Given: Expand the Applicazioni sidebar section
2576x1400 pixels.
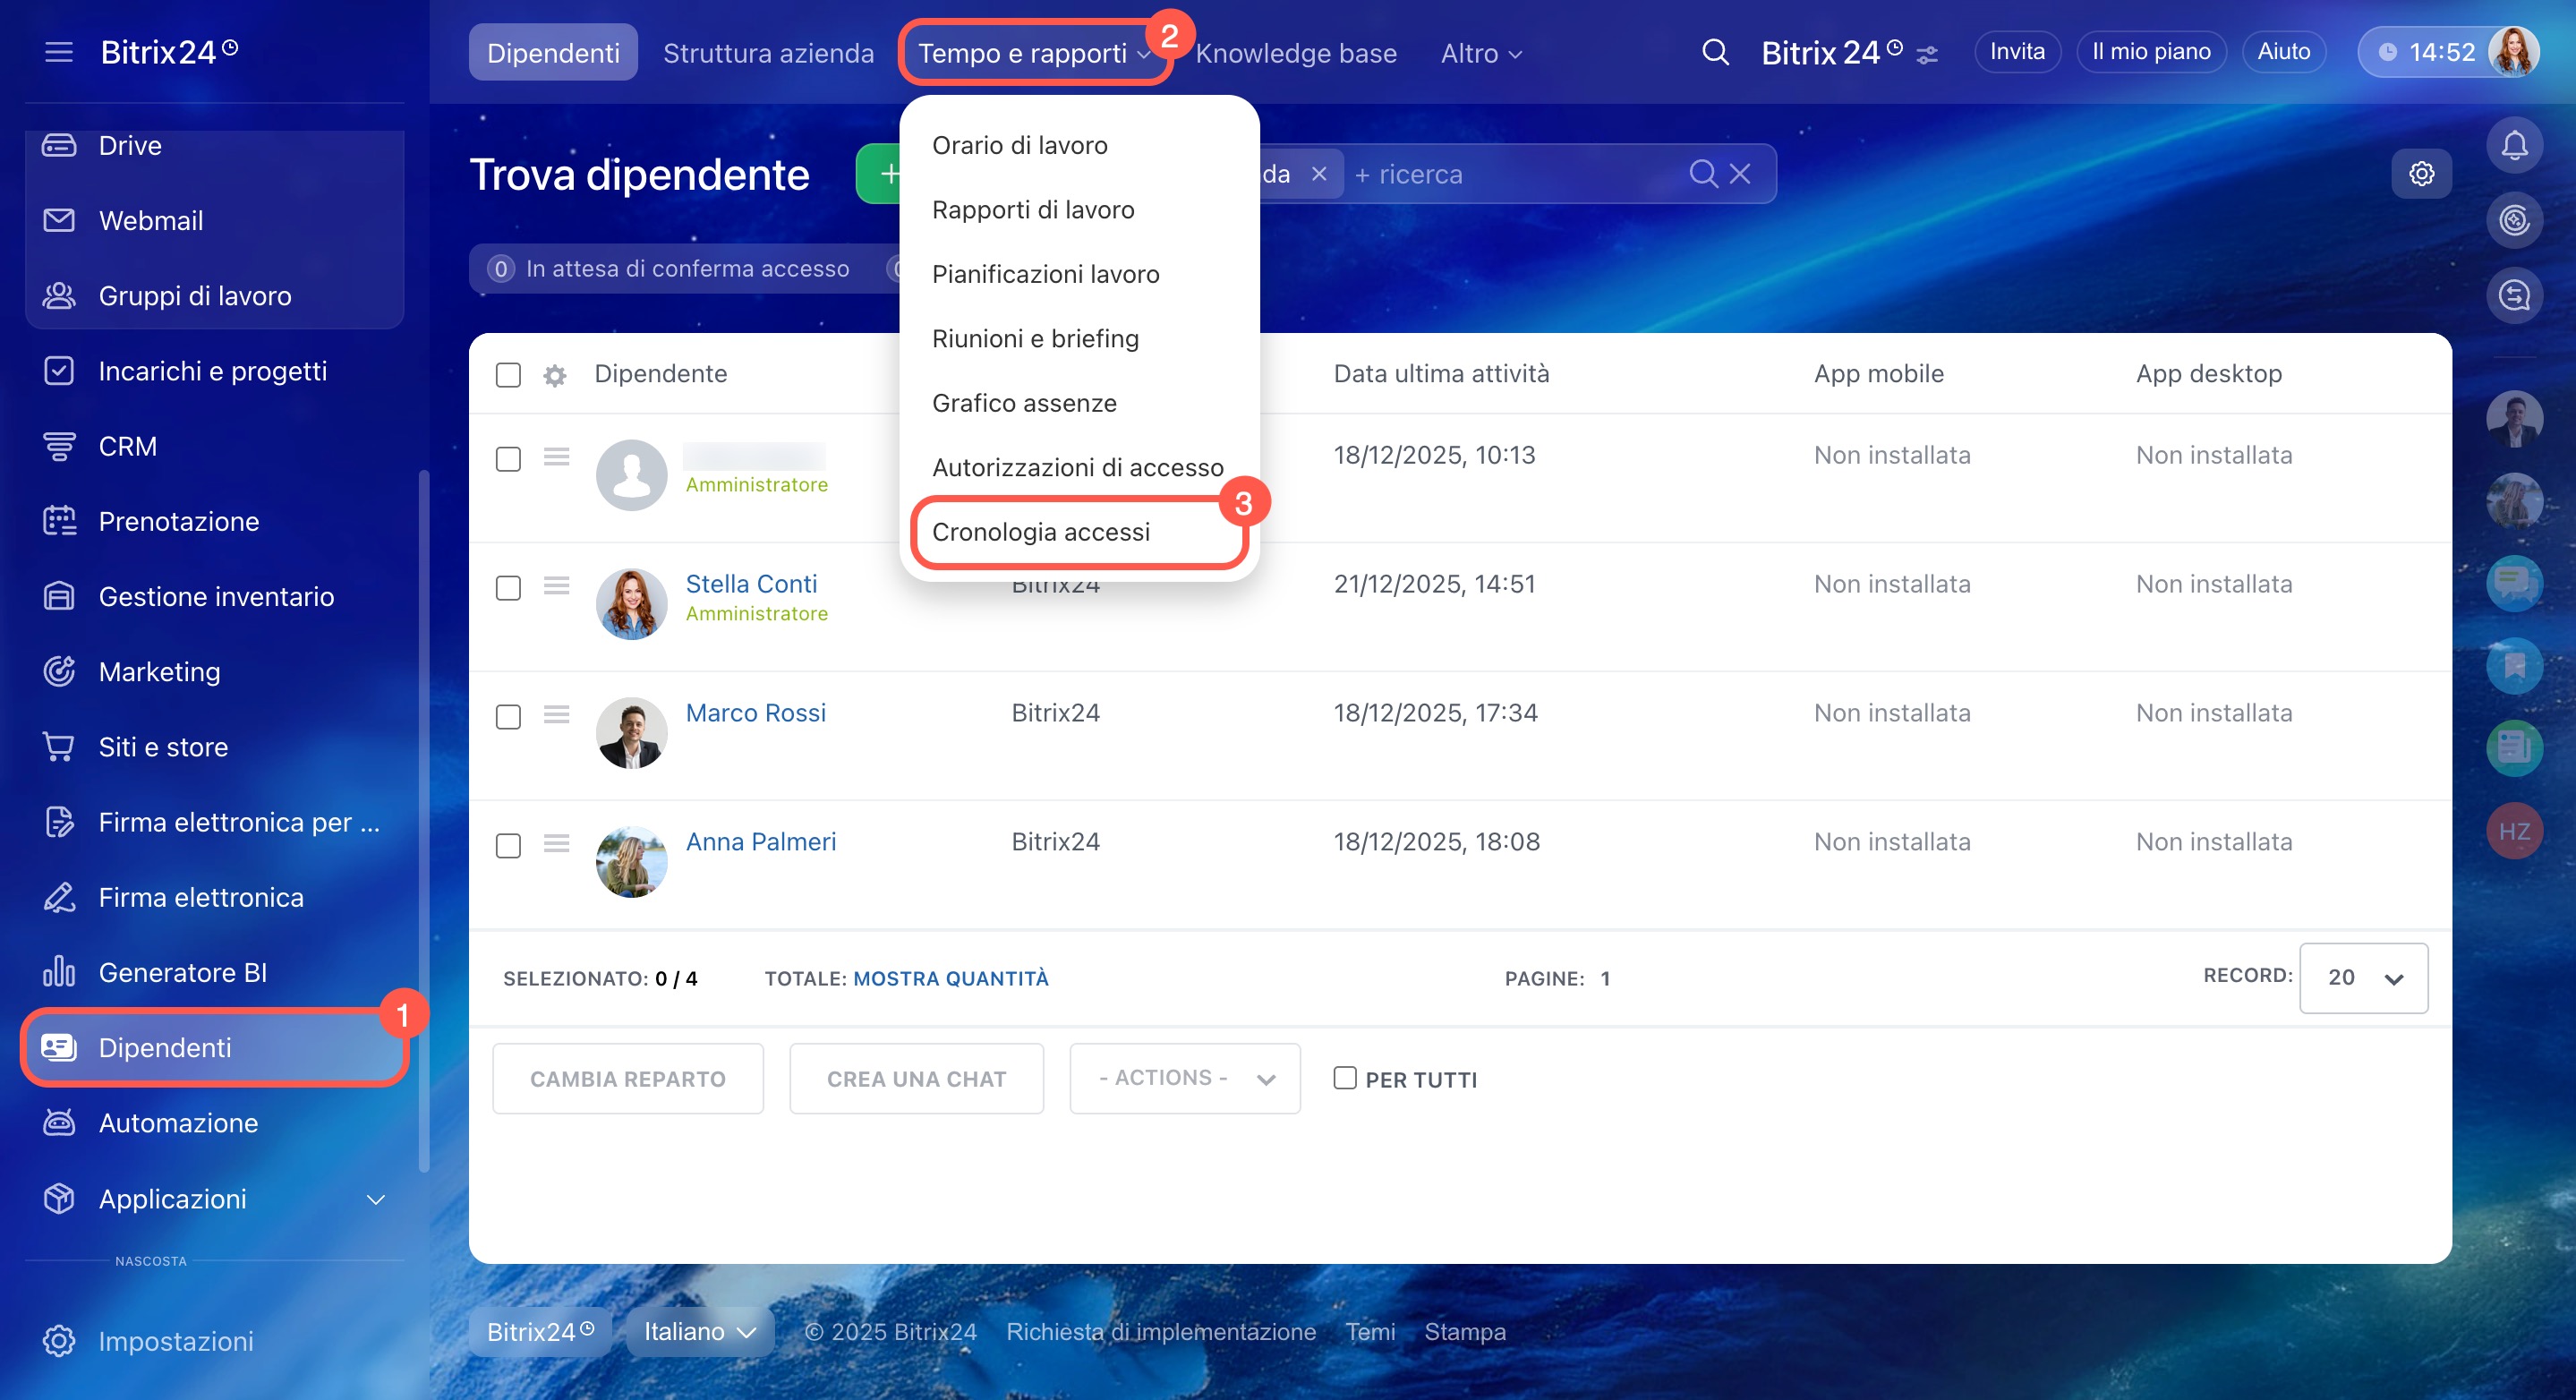Looking at the screenshot, I should click(x=375, y=1199).
